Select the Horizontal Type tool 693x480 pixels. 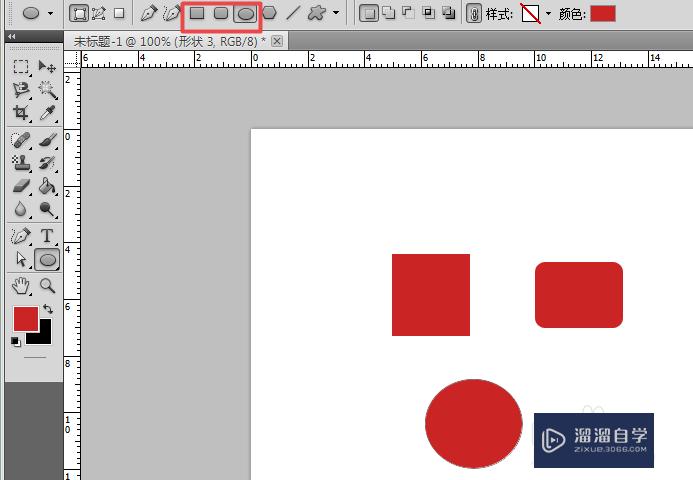tap(47, 236)
